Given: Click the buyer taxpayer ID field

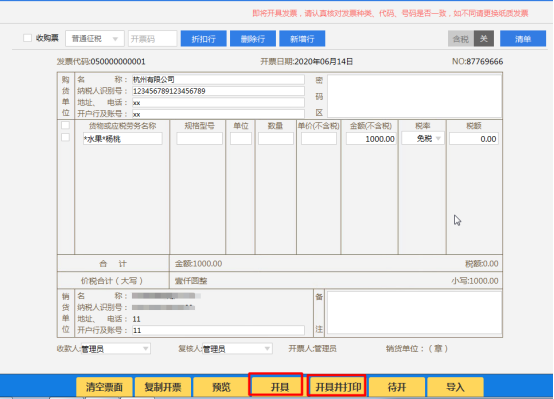Looking at the screenshot, I should point(218,91).
